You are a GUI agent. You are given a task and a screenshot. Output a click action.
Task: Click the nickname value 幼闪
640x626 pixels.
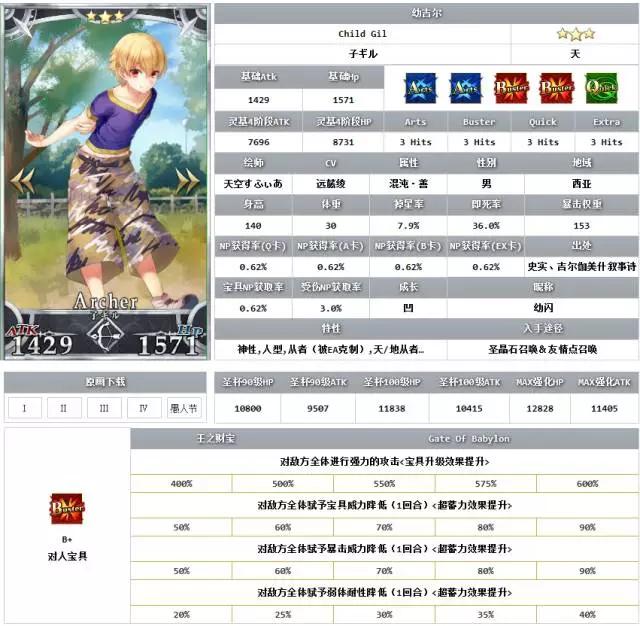click(543, 308)
